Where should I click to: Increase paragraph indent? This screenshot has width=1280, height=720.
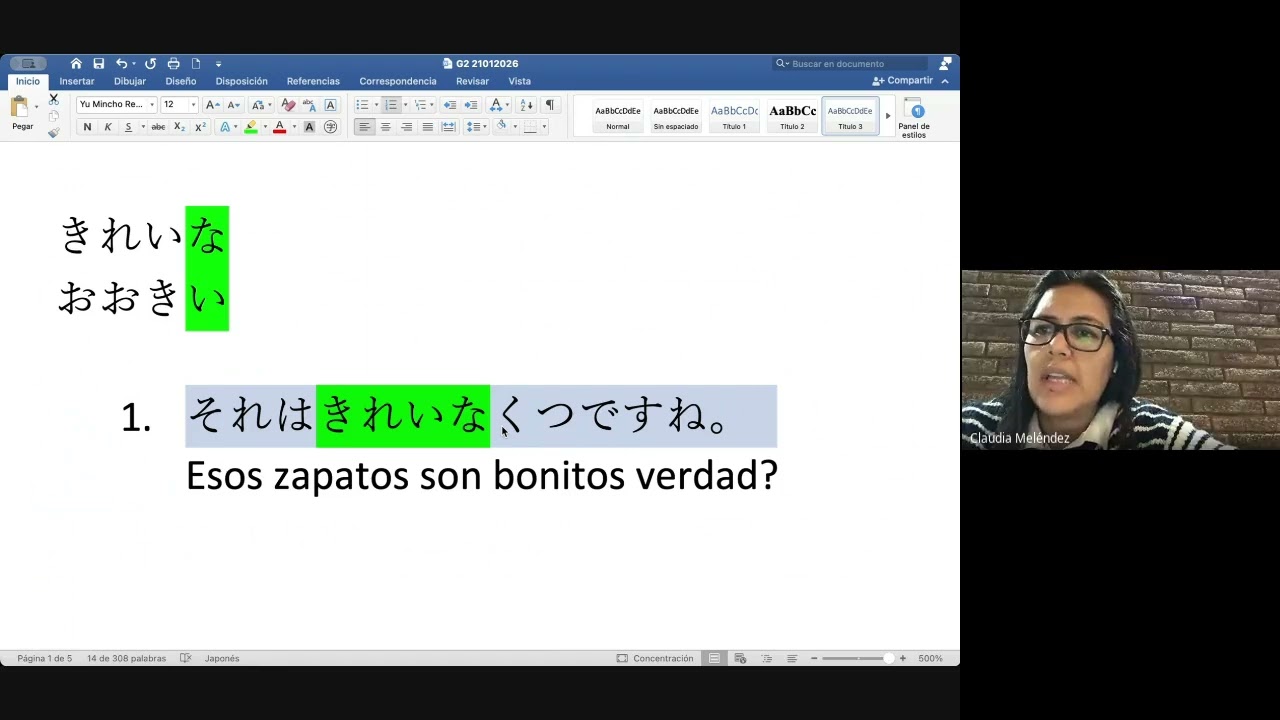[x=470, y=104]
